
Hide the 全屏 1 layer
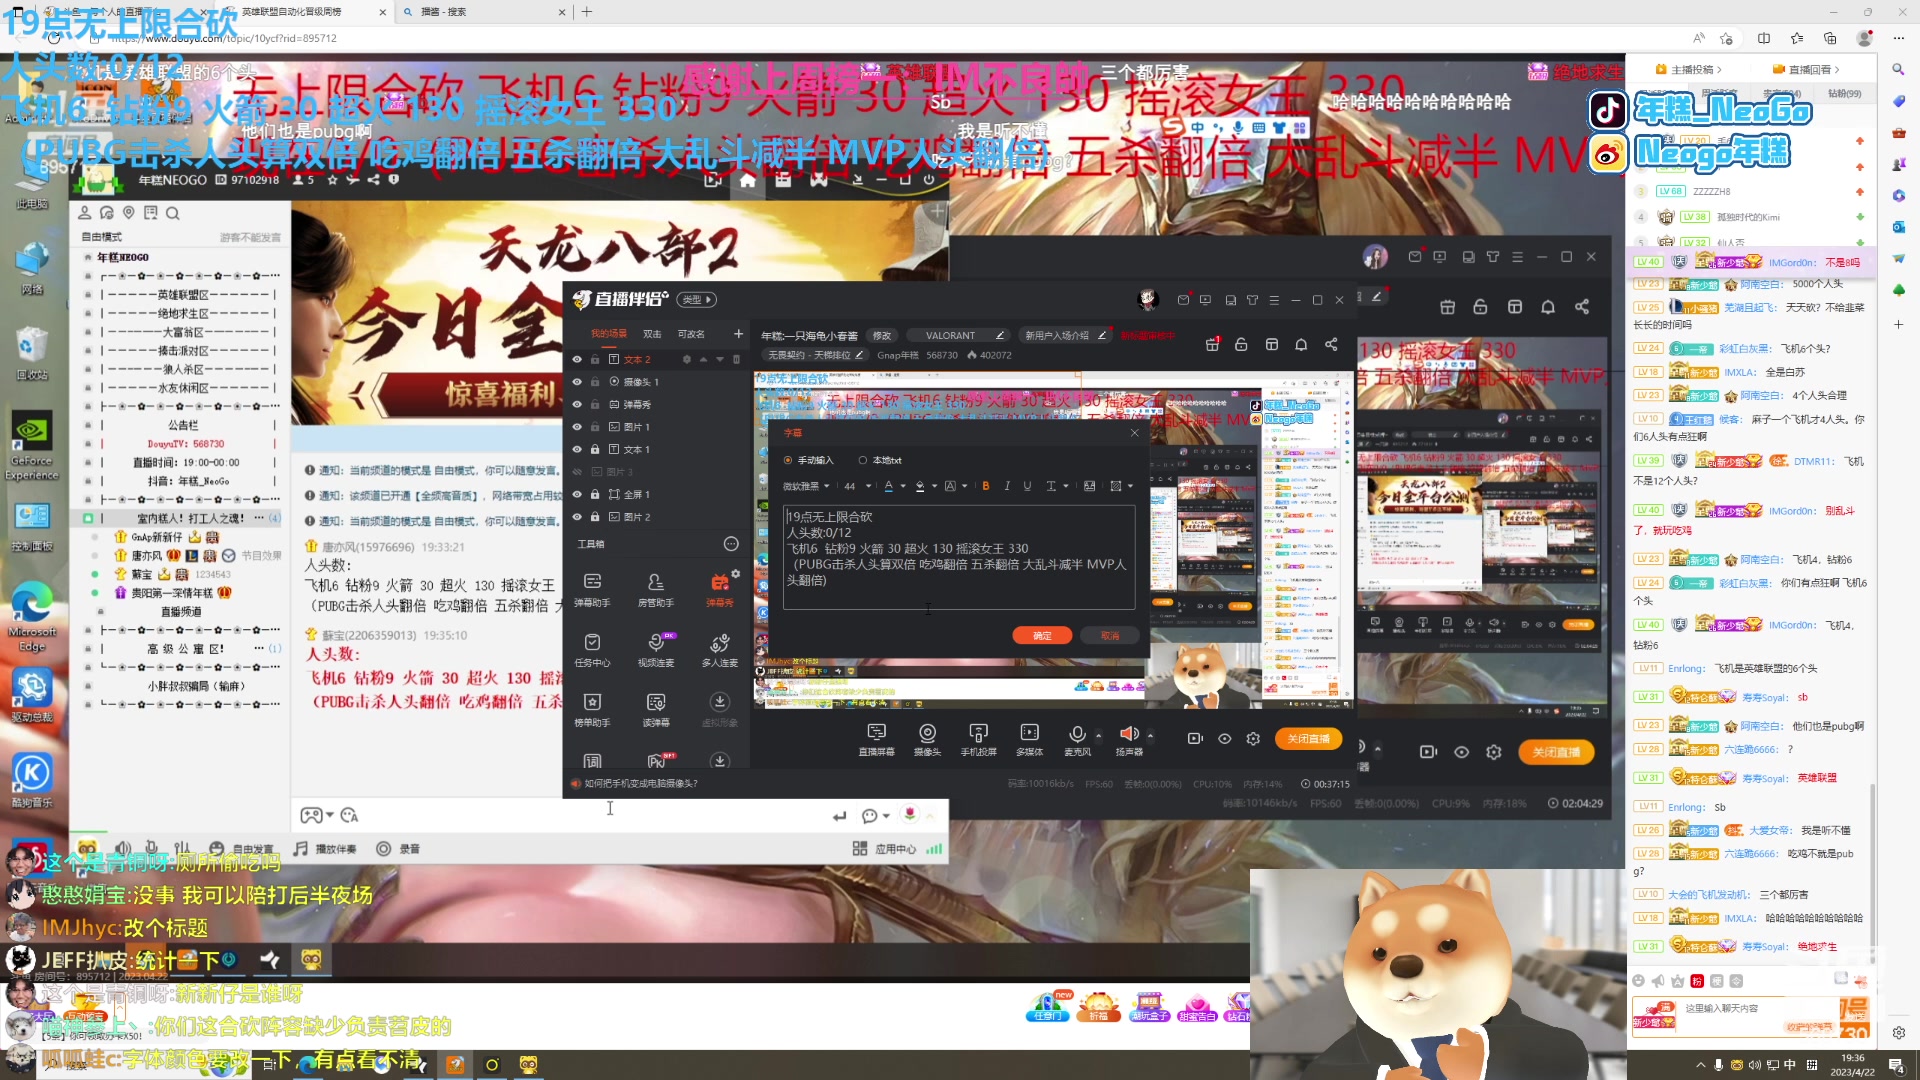pos(577,494)
